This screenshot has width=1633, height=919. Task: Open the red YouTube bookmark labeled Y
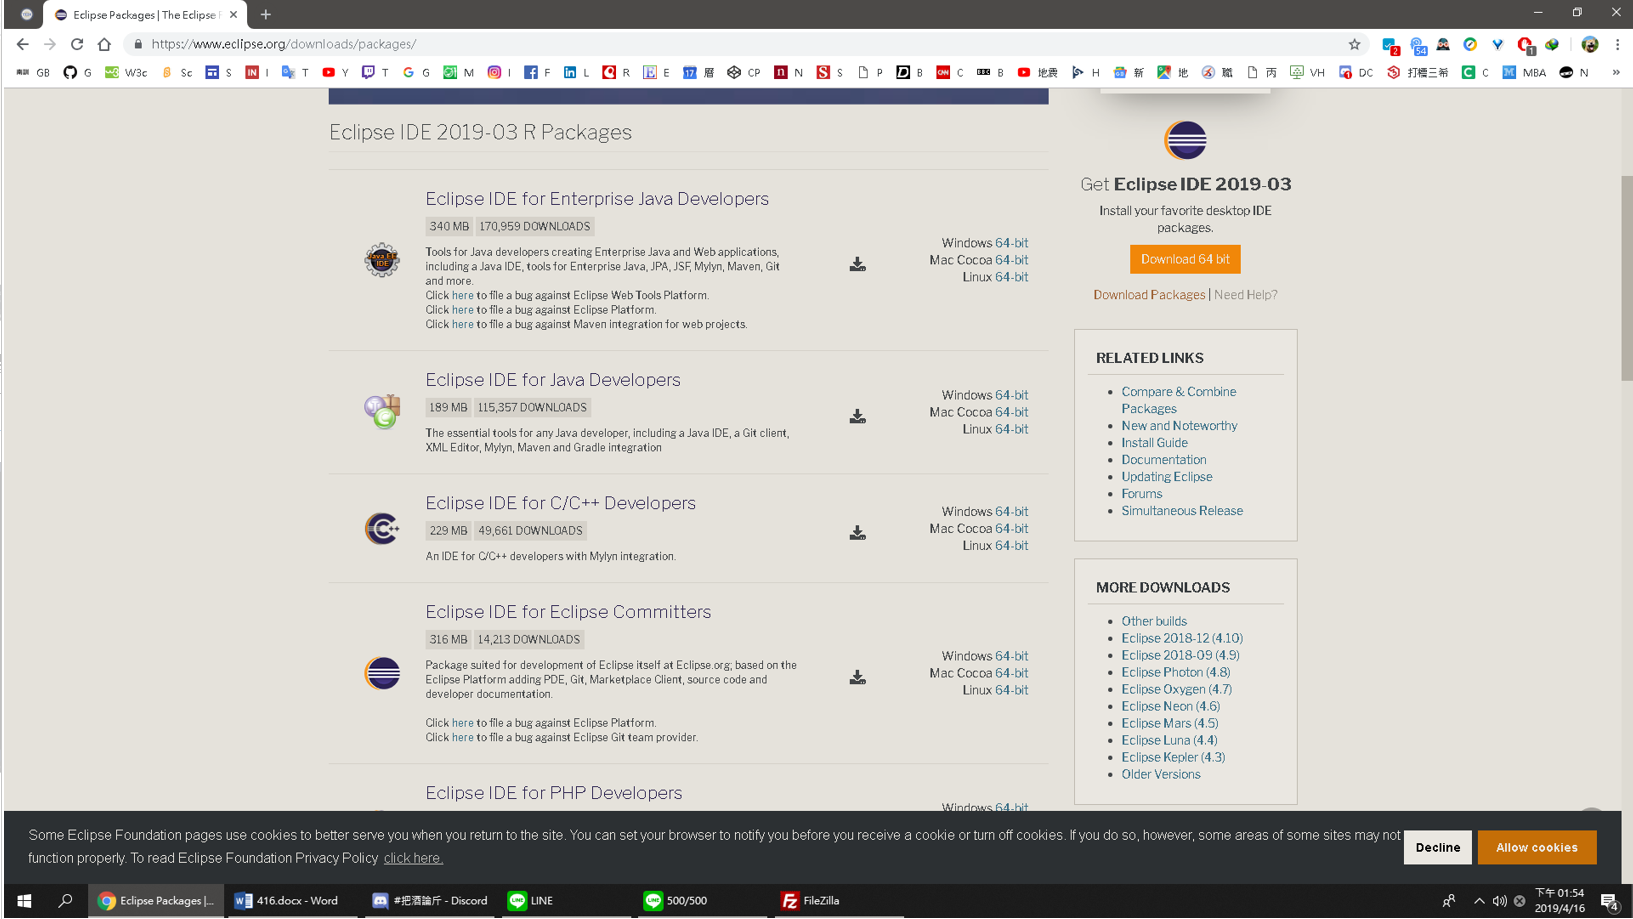335,72
